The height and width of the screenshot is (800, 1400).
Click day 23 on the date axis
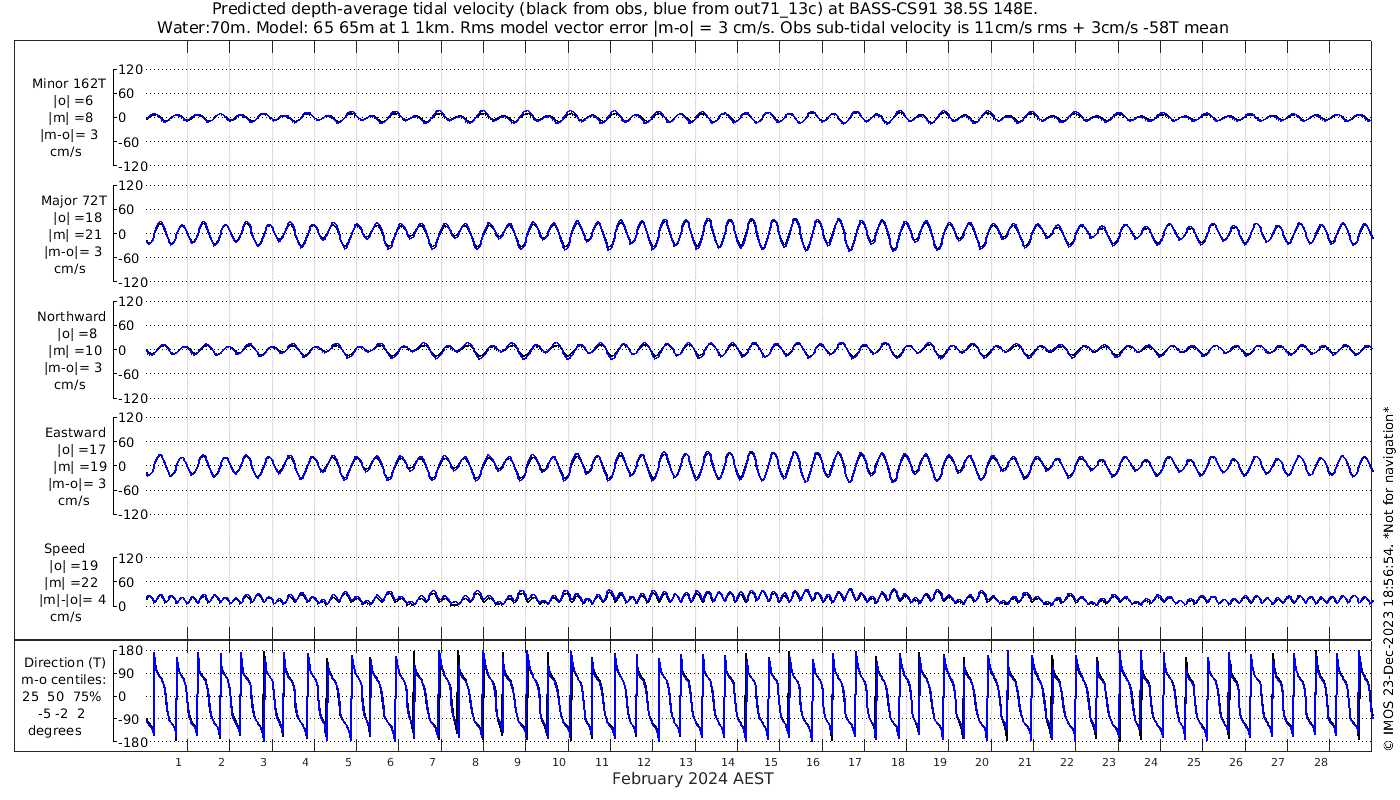coord(1109,762)
